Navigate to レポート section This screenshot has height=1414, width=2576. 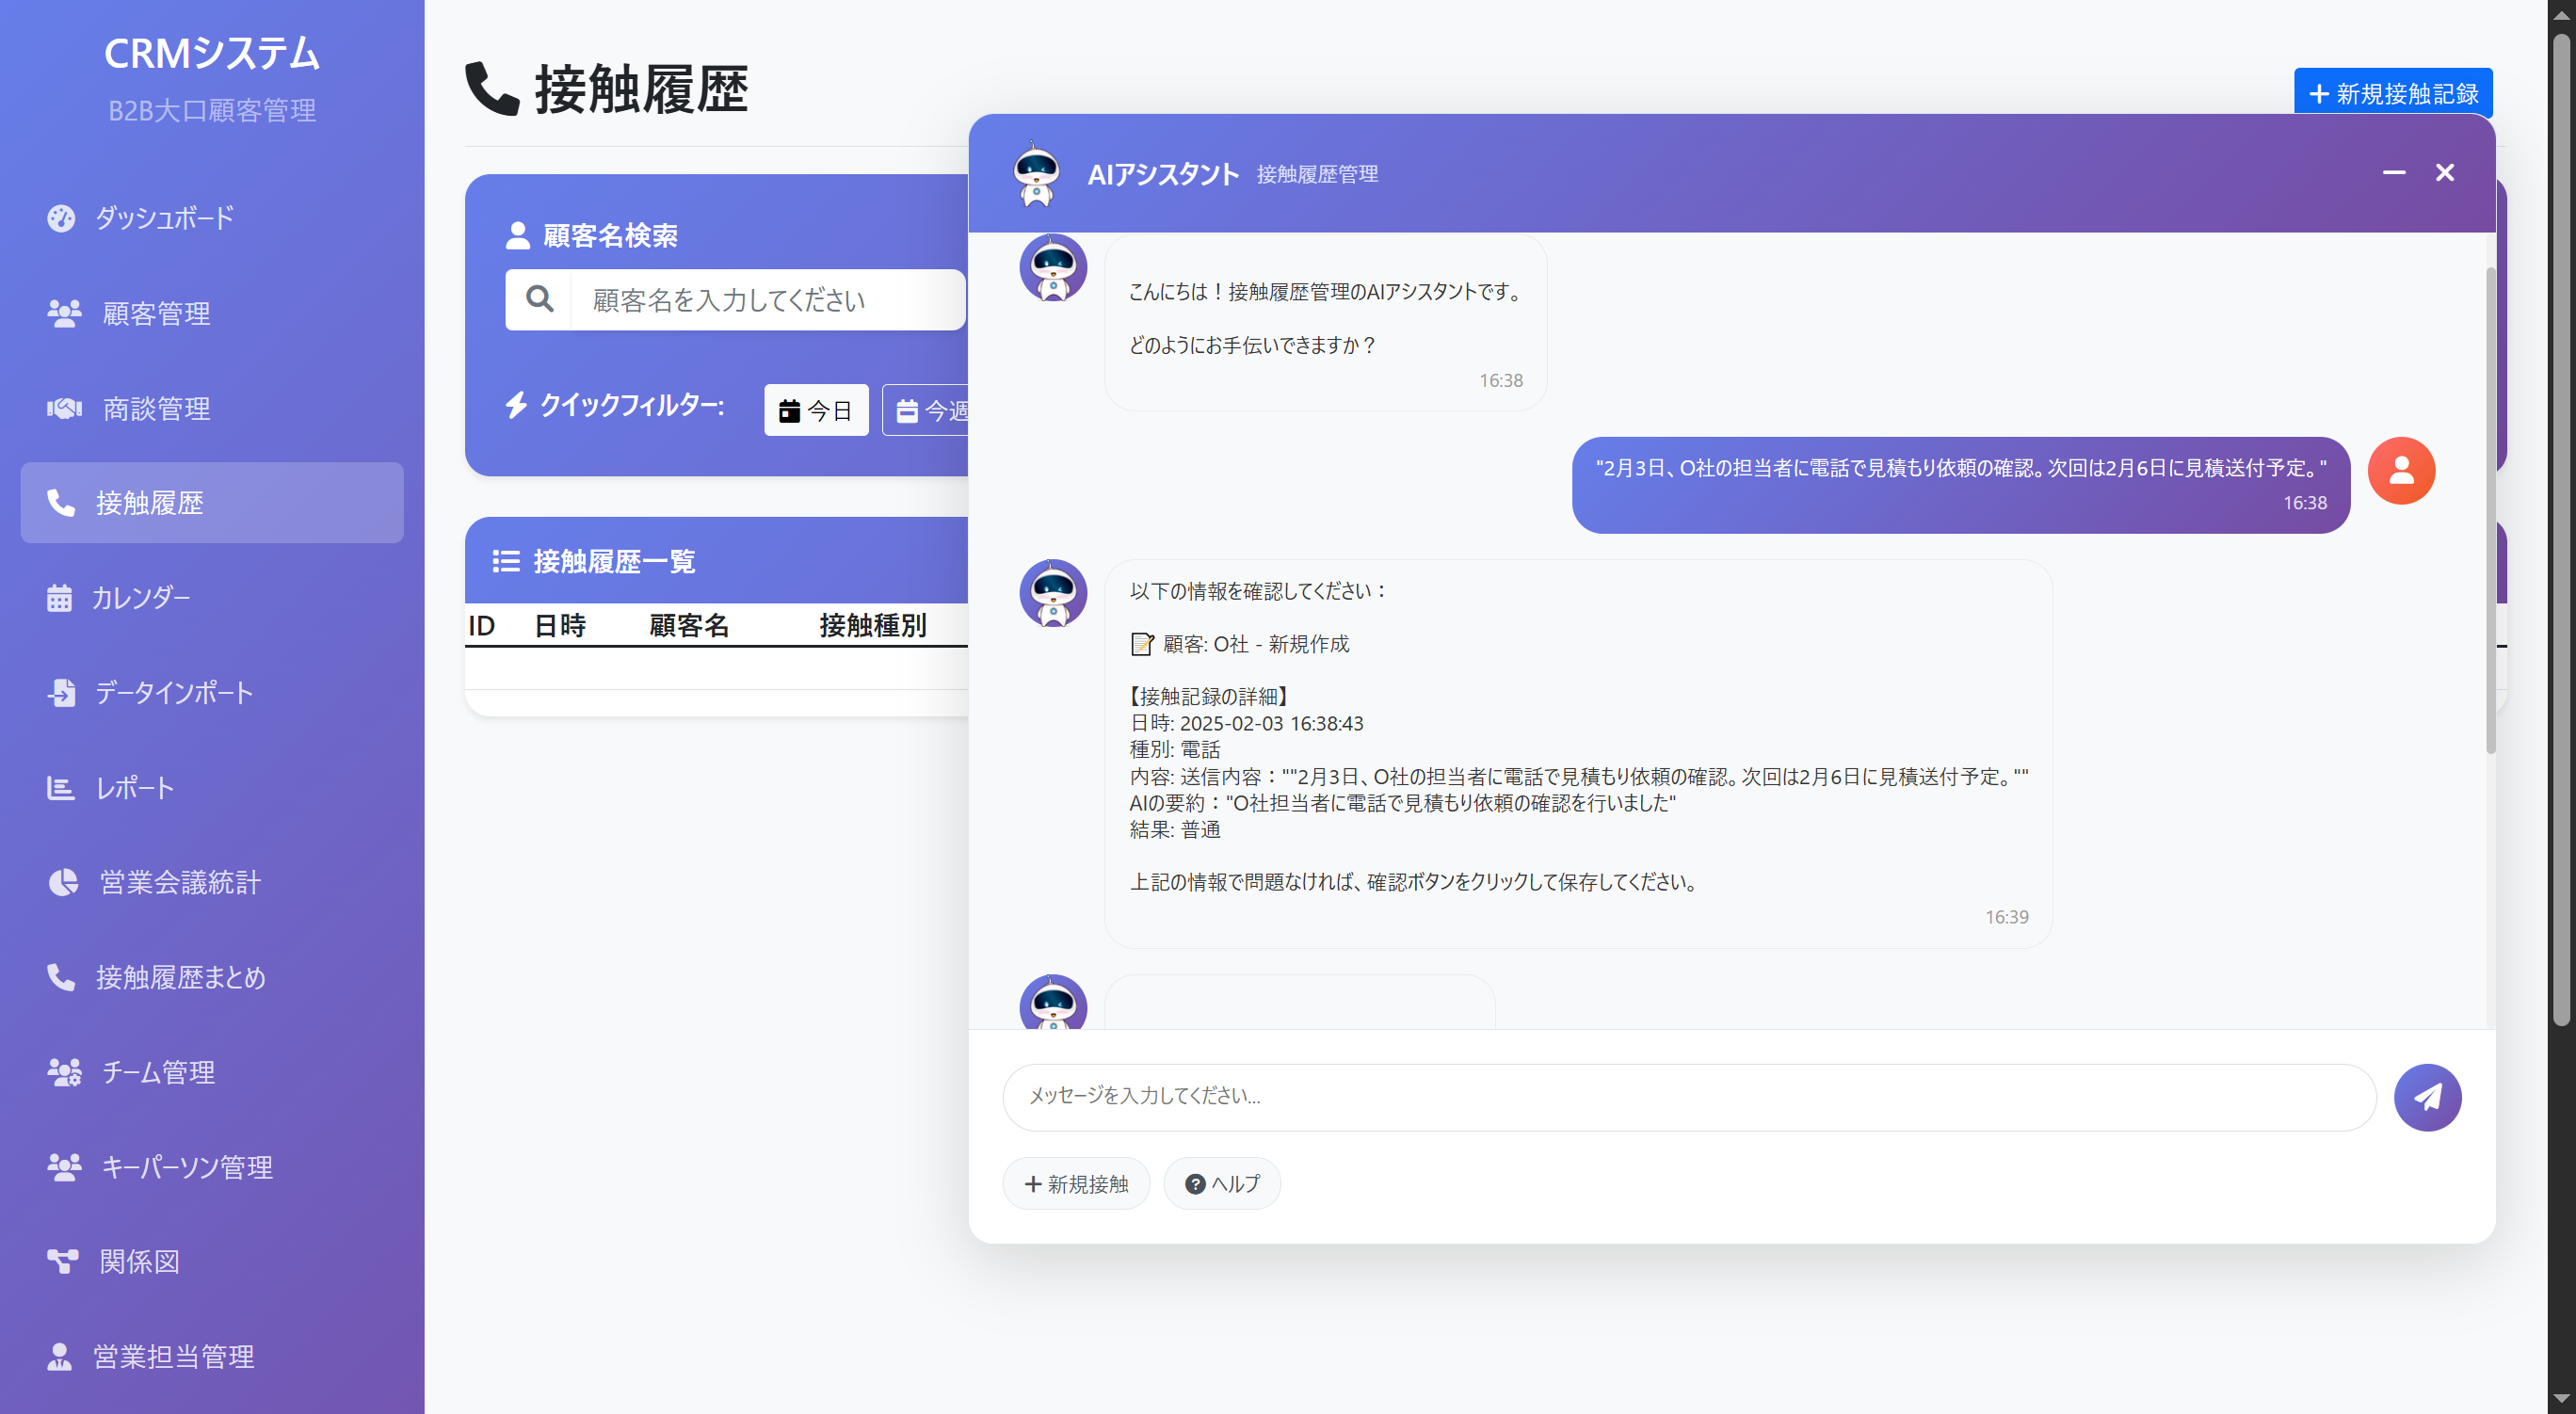[134, 788]
